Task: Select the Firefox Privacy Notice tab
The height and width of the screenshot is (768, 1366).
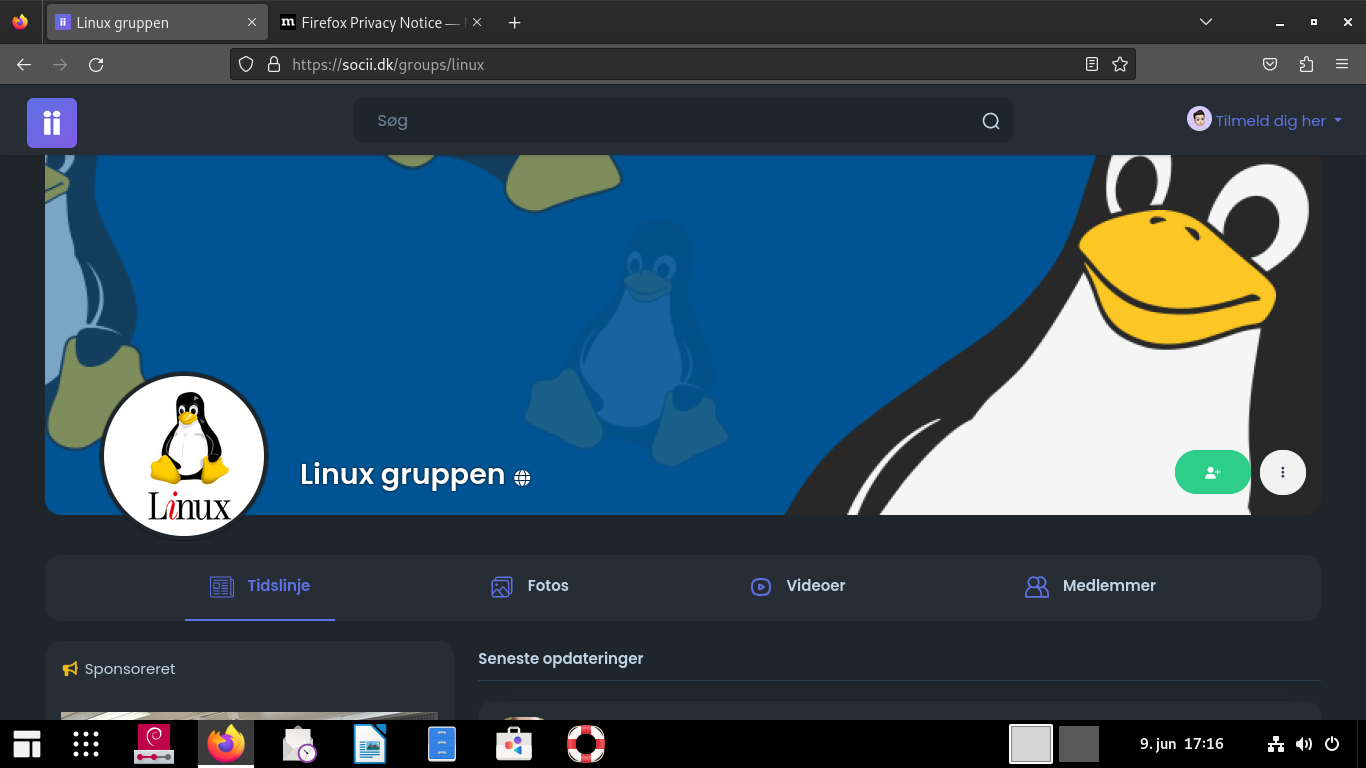Action: point(380,22)
